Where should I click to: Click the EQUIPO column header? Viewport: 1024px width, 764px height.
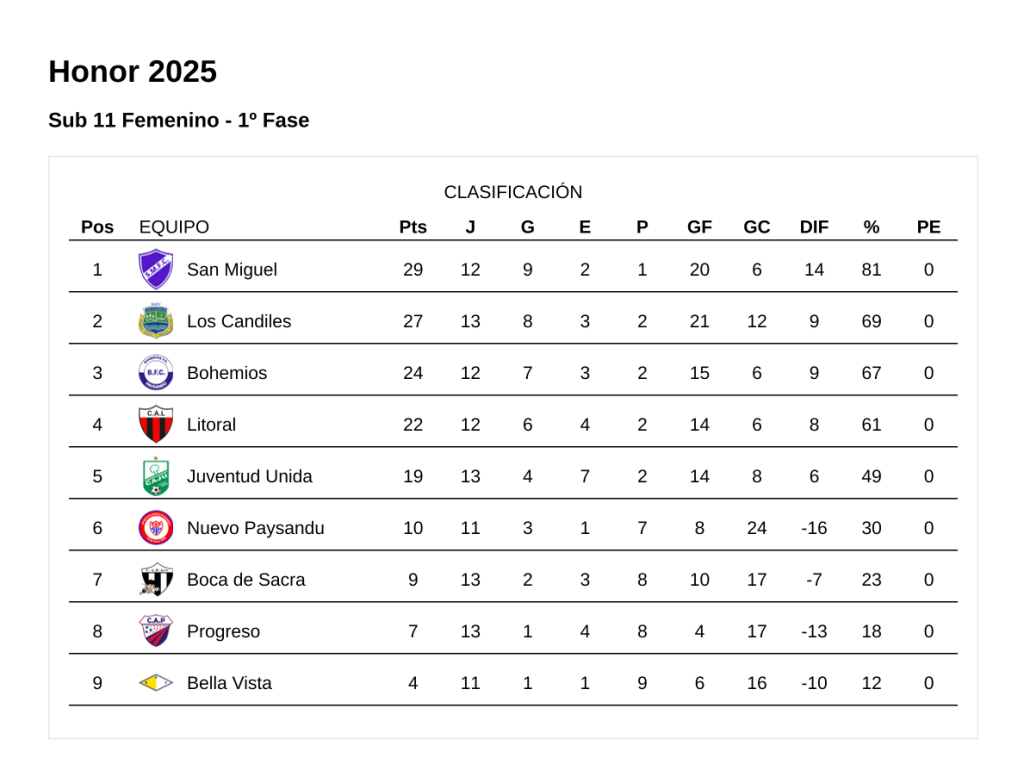(x=174, y=227)
